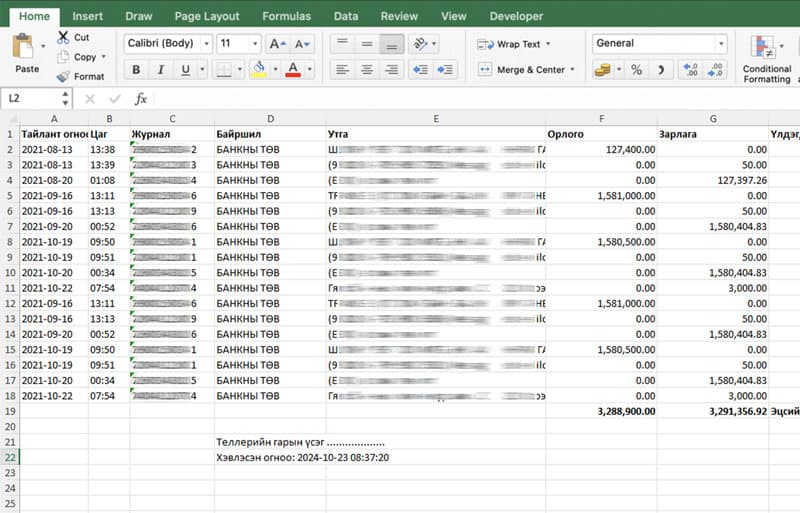Open the Calibri (Body) font dropdown
The height and width of the screenshot is (513, 800).
[x=206, y=44]
